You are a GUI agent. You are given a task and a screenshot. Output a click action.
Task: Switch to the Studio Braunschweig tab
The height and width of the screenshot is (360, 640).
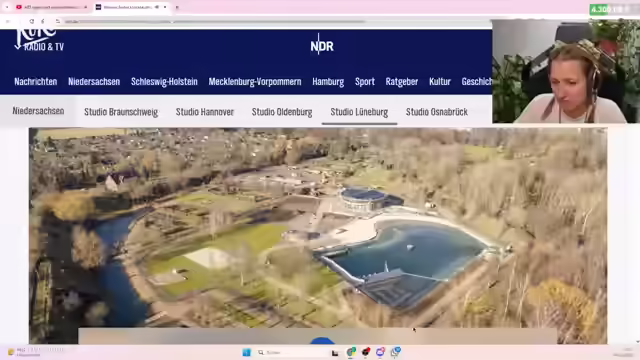point(121,112)
